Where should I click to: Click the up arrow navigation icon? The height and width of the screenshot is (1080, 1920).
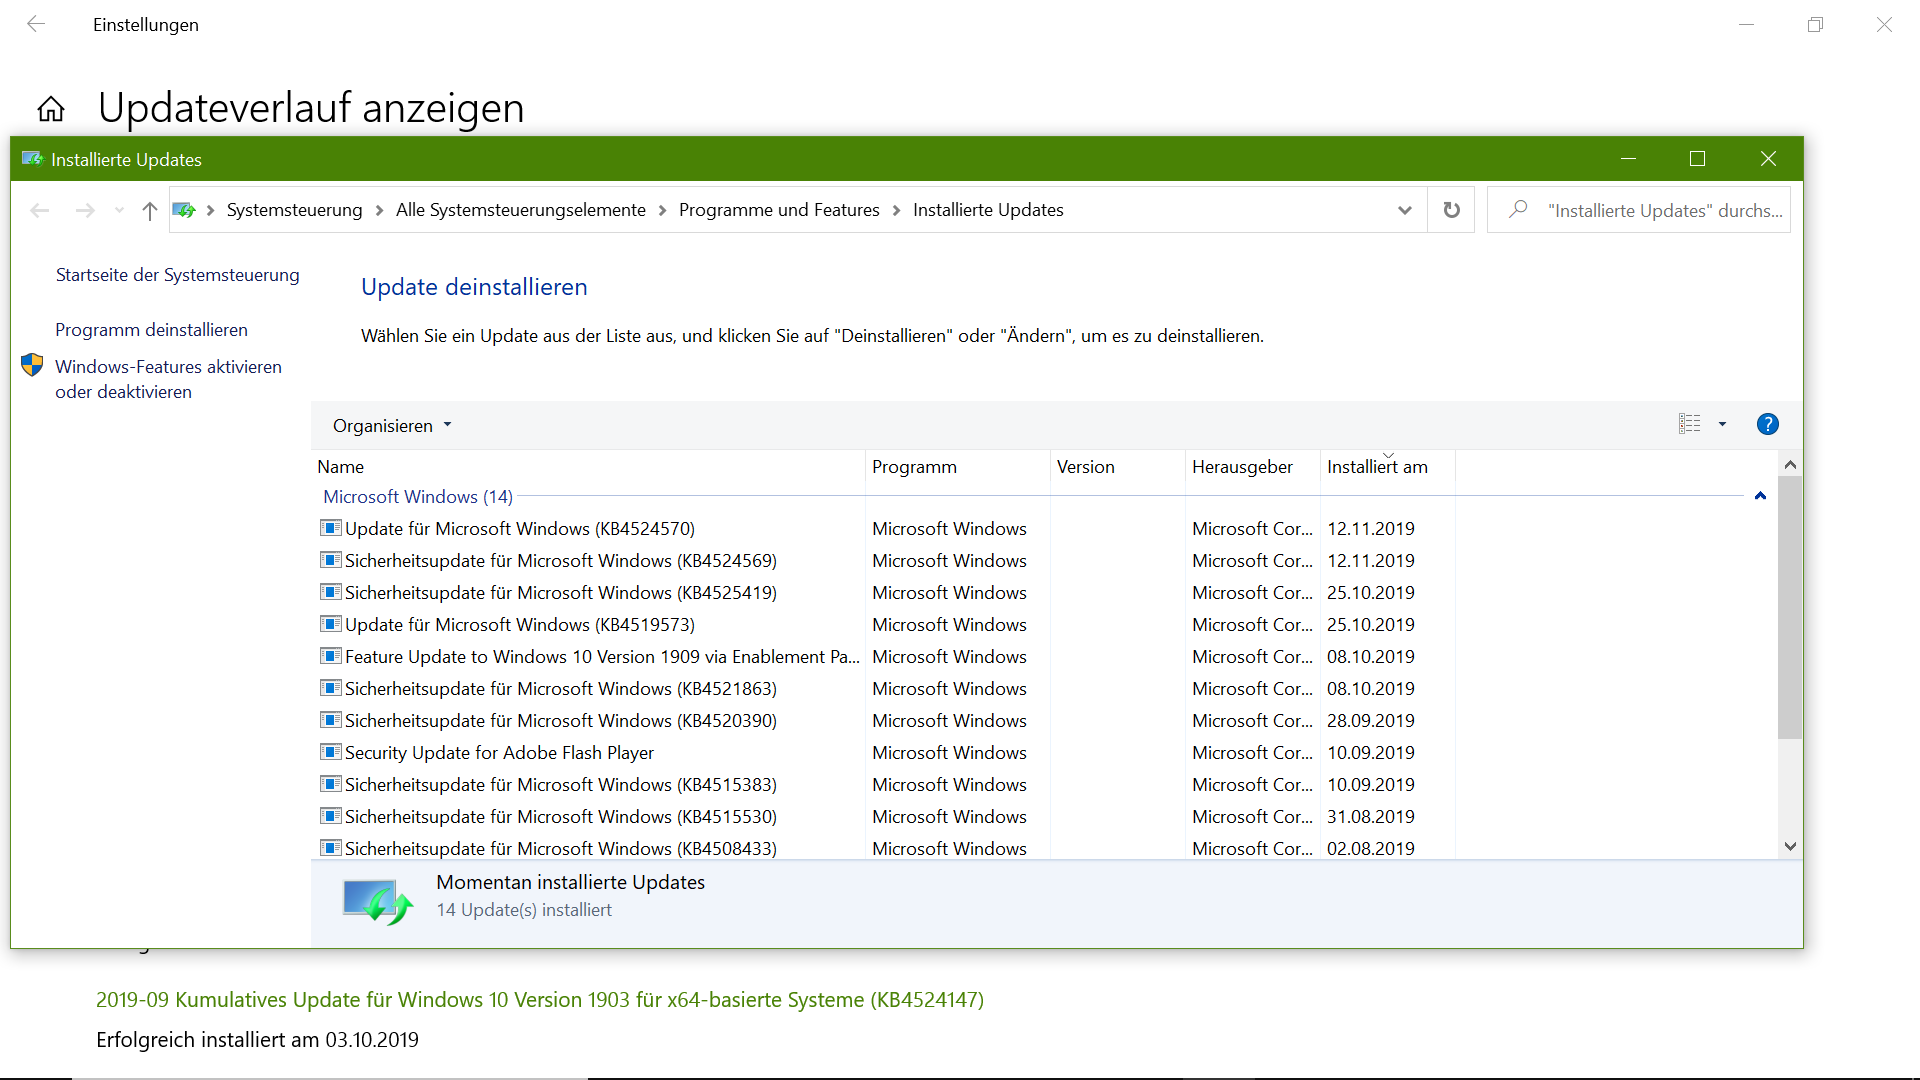[x=150, y=211]
